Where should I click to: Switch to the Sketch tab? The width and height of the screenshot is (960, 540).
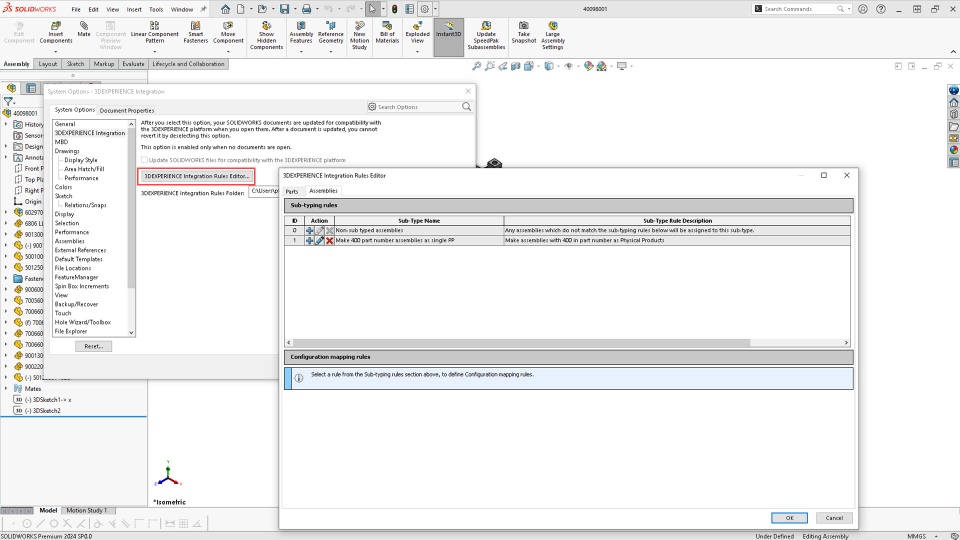click(x=75, y=64)
